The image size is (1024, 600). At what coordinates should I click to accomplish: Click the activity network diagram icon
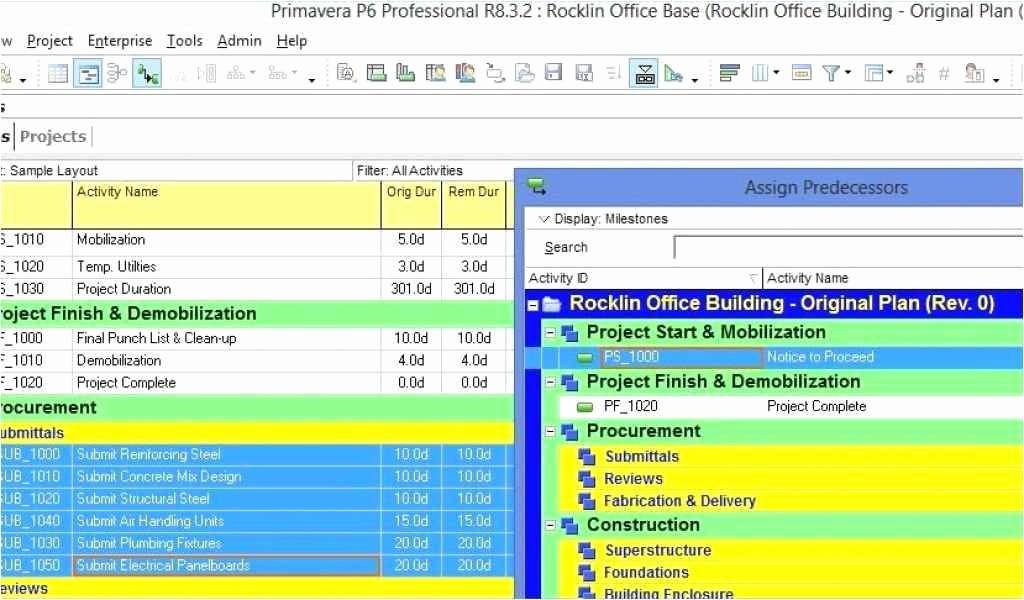(x=117, y=73)
